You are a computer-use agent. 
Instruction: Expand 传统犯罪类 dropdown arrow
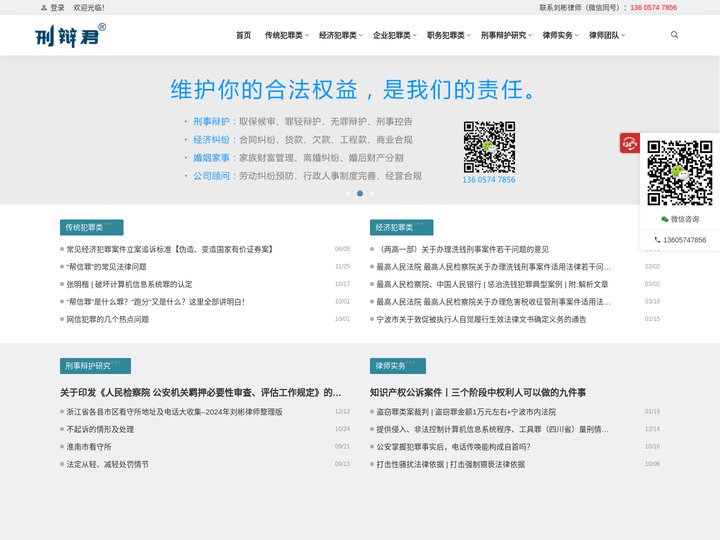pyautogui.click(x=307, y=35)
